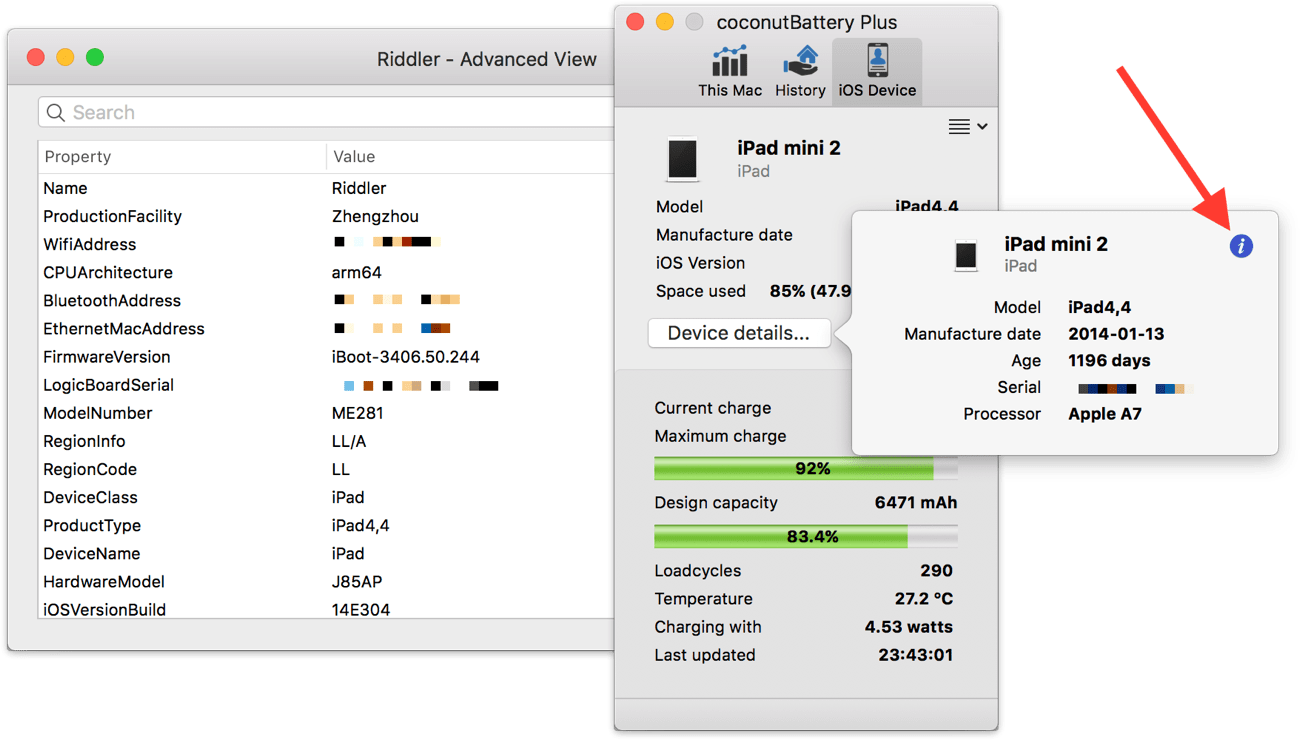Click the iPad mini 2 title in popover
Screen dimensions: 1300x740
click(x=1056, y=244)
